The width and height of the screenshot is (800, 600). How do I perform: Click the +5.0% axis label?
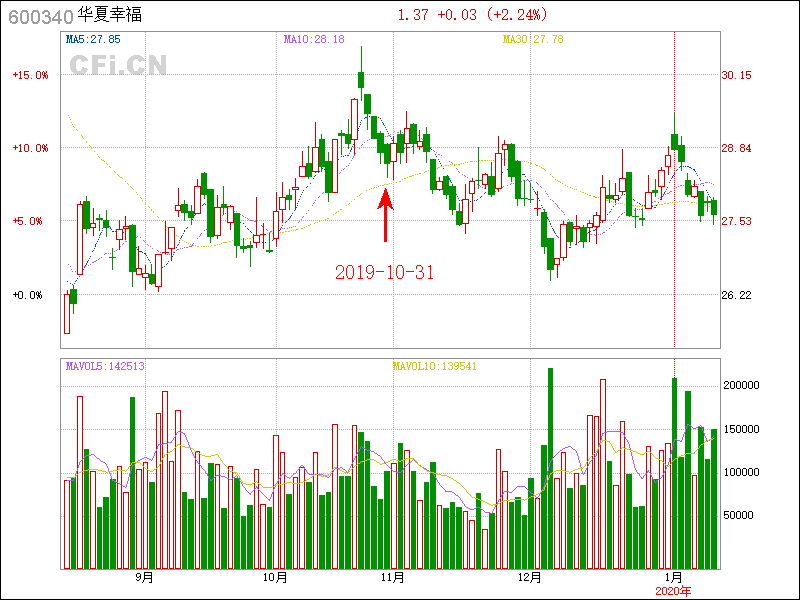coord(27,221)
